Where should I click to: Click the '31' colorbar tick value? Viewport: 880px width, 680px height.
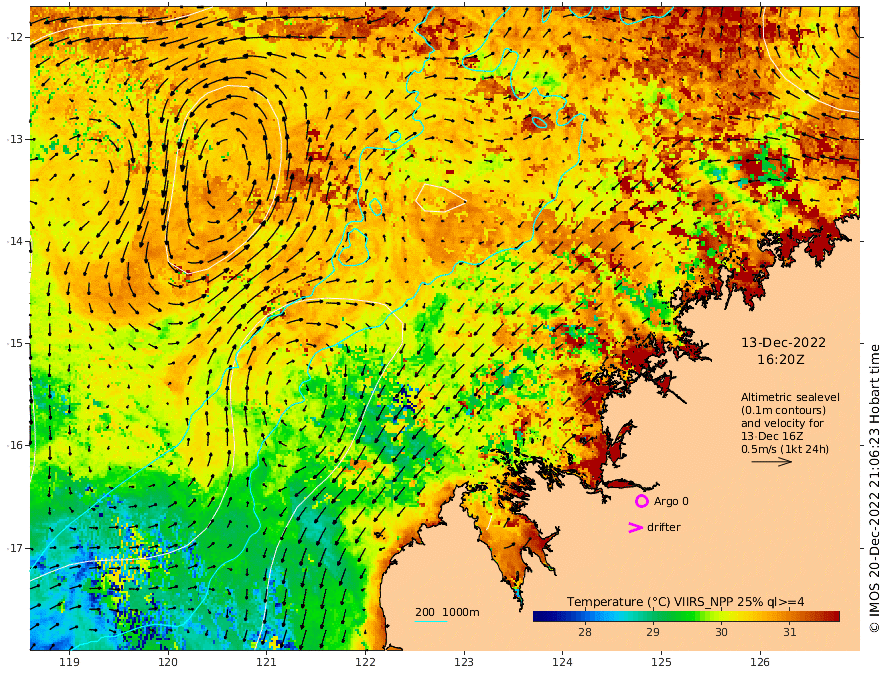(x=790, y=632)
